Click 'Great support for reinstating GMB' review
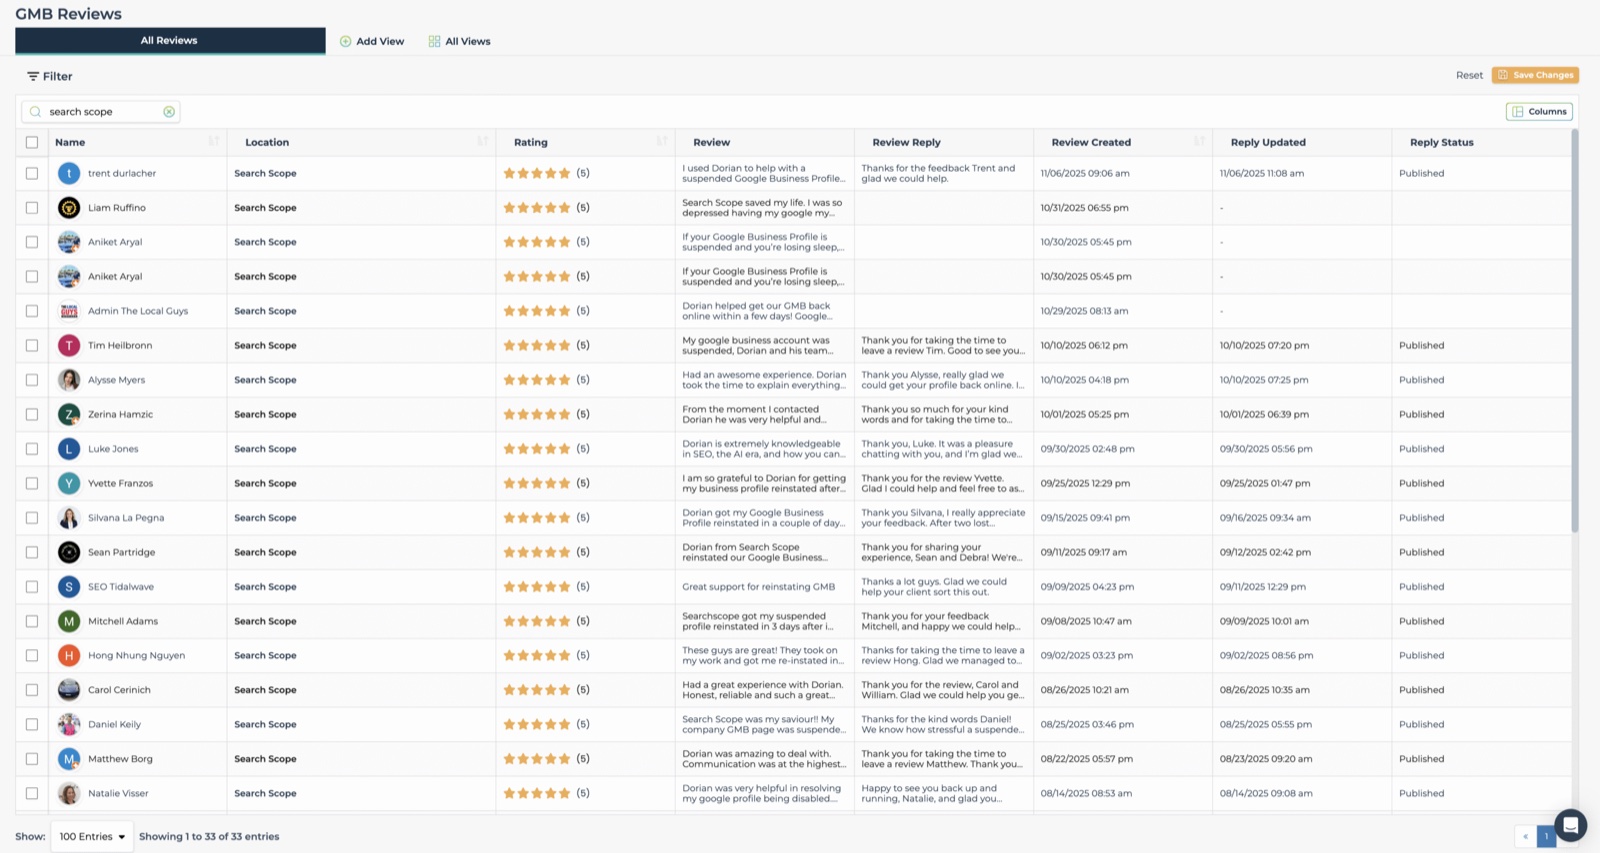1600x853 pixels. [758, 587]
